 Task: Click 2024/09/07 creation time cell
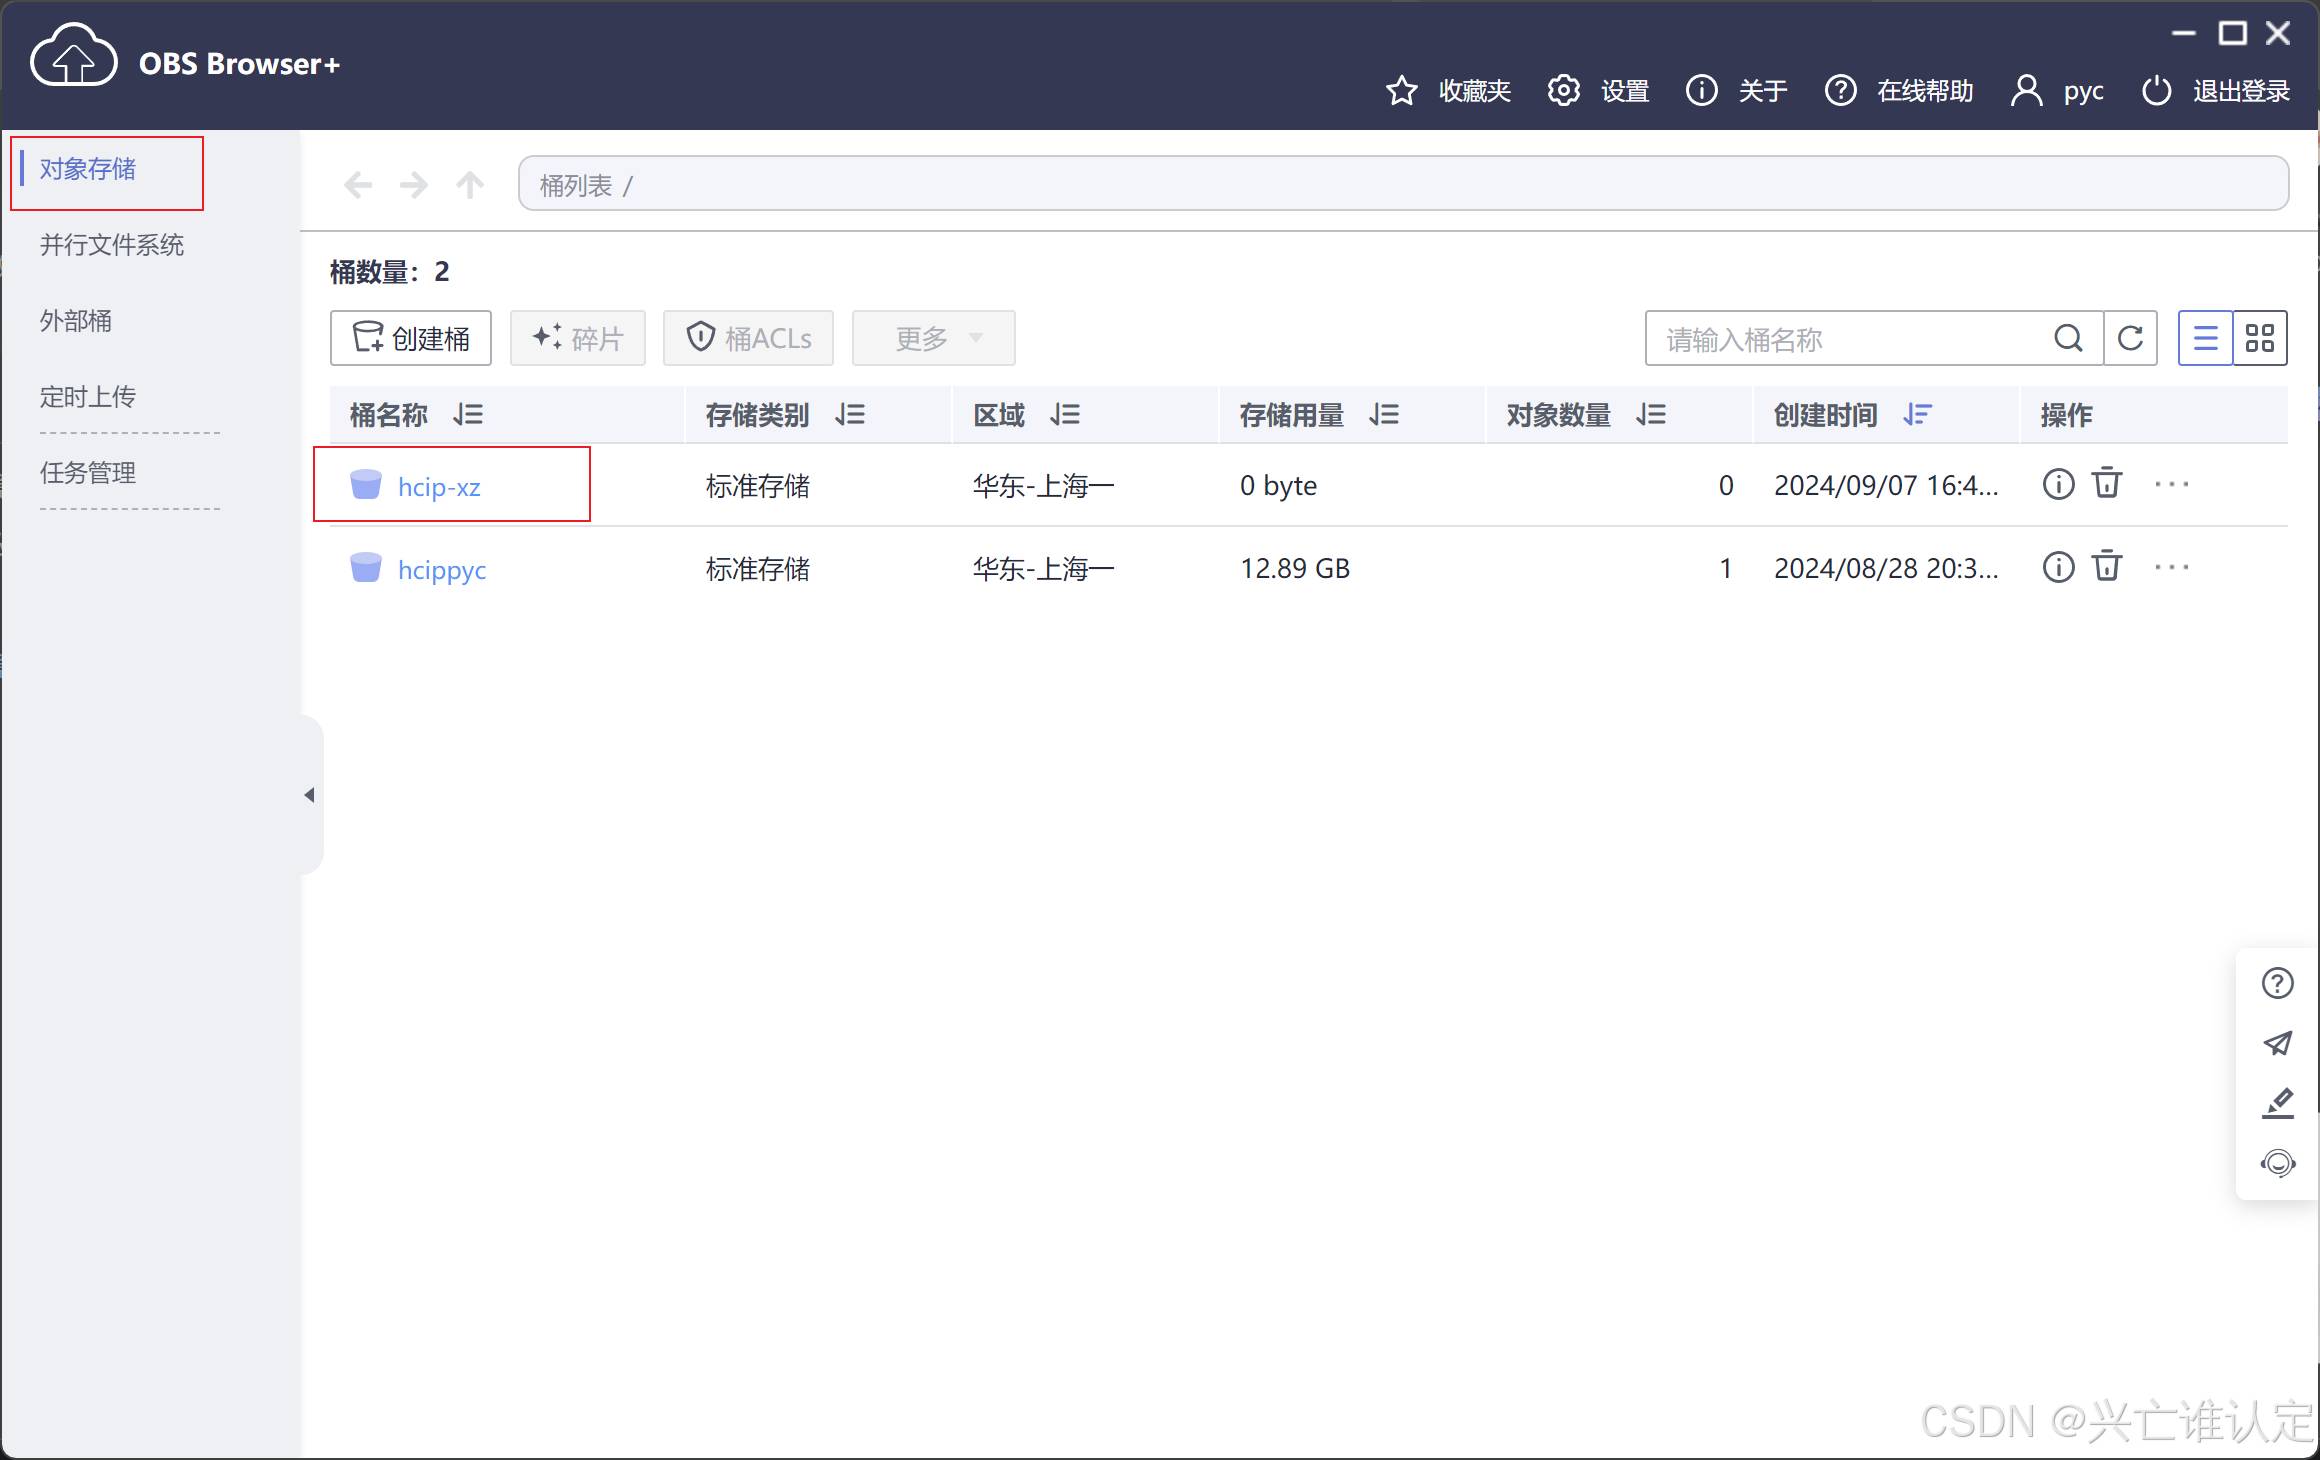click(x=1886, y=485)
